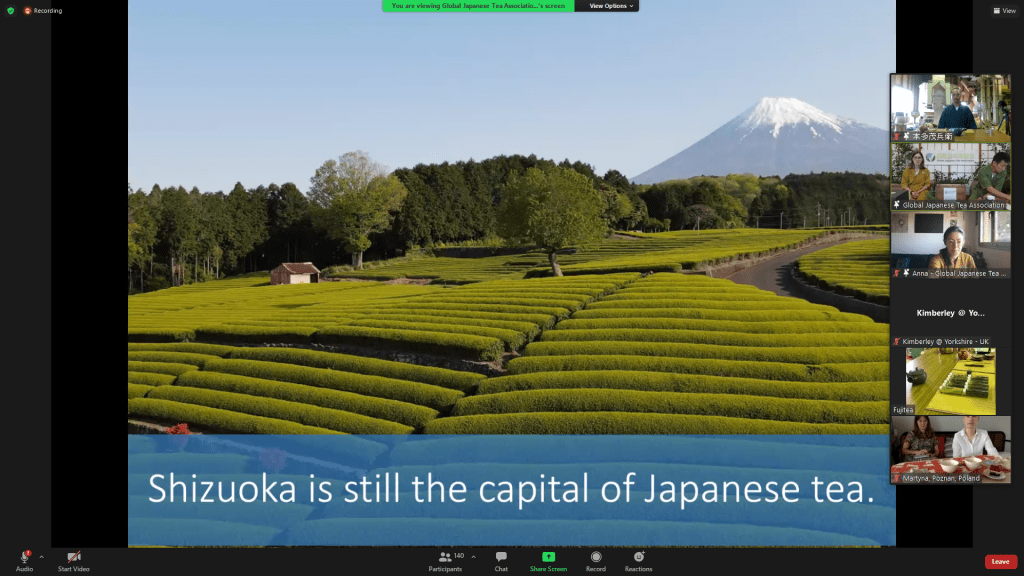Click the Audio microphone icon
Image resolution: width=1024 pixels, height=576 pixels.
tap(24, 557)
